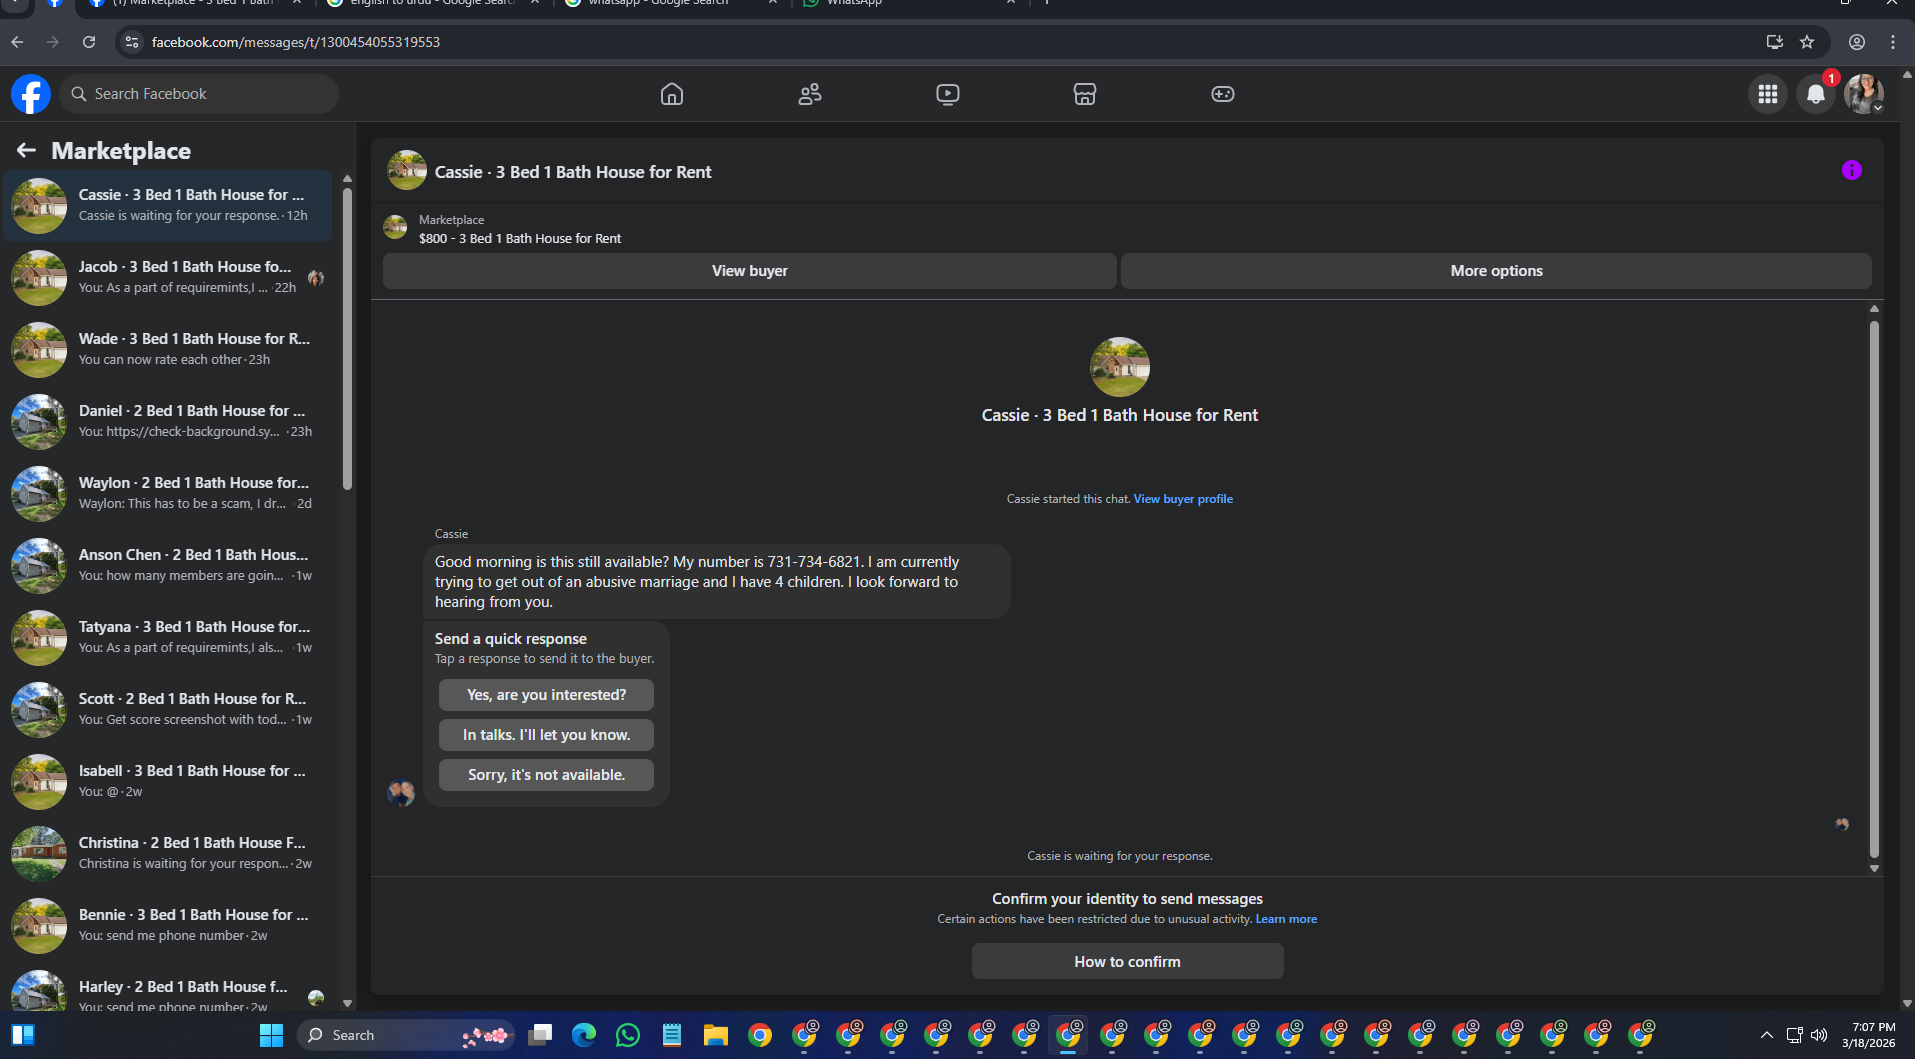Click the Windows taskbar Search box

point(406,1035)
